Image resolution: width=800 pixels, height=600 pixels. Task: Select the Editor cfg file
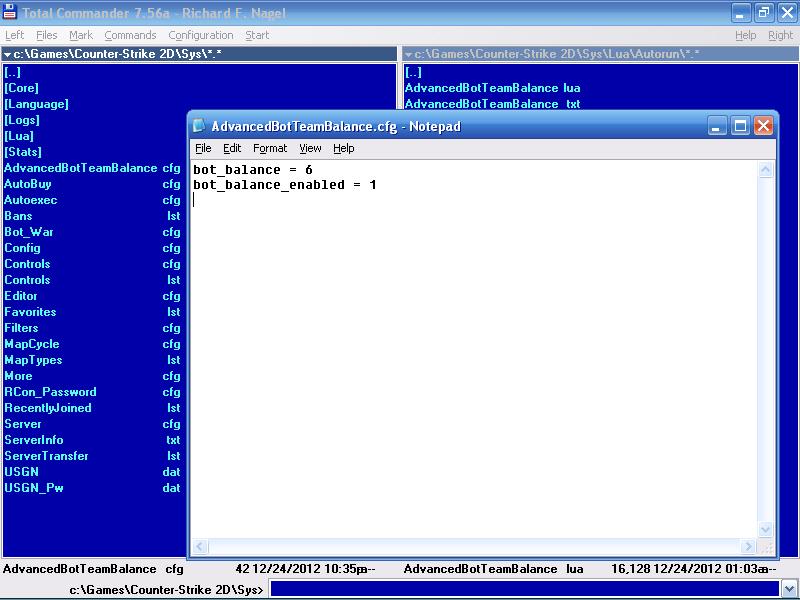click(x=92, y=296)
